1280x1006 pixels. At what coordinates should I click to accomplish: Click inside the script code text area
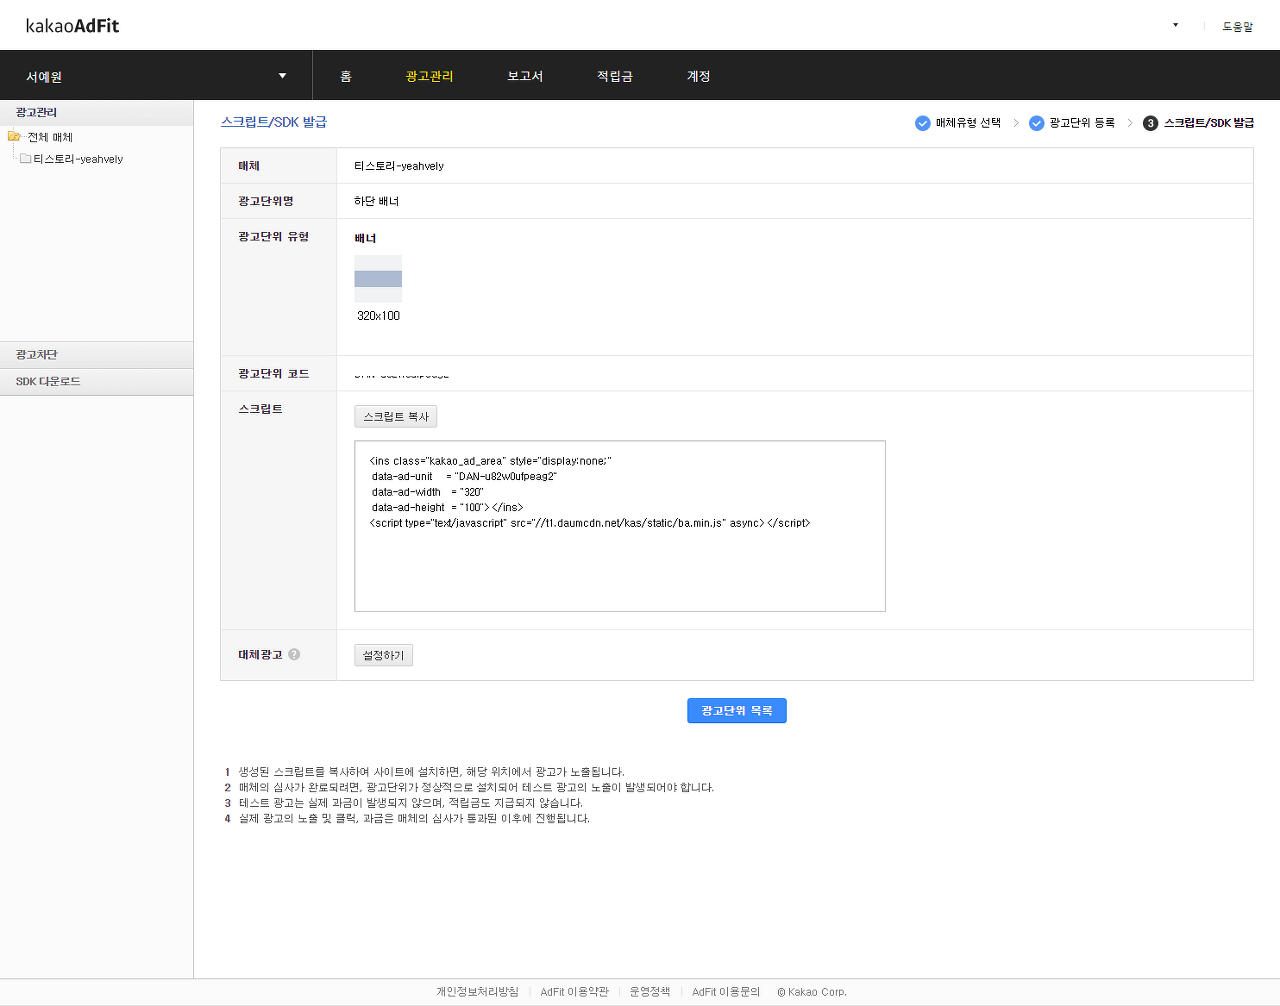click(x=620, y=526)
